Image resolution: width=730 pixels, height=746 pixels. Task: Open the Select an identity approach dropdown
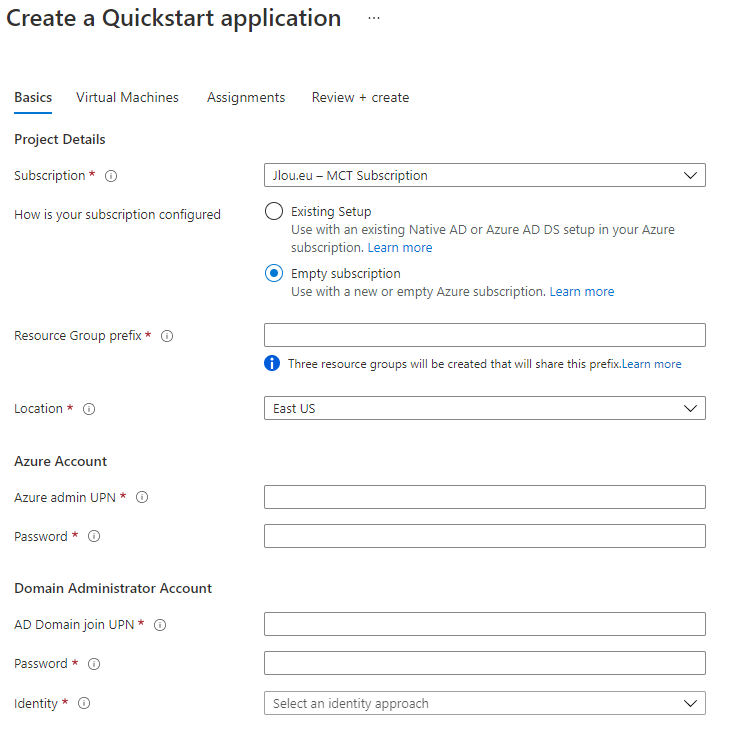coord(484,703)
